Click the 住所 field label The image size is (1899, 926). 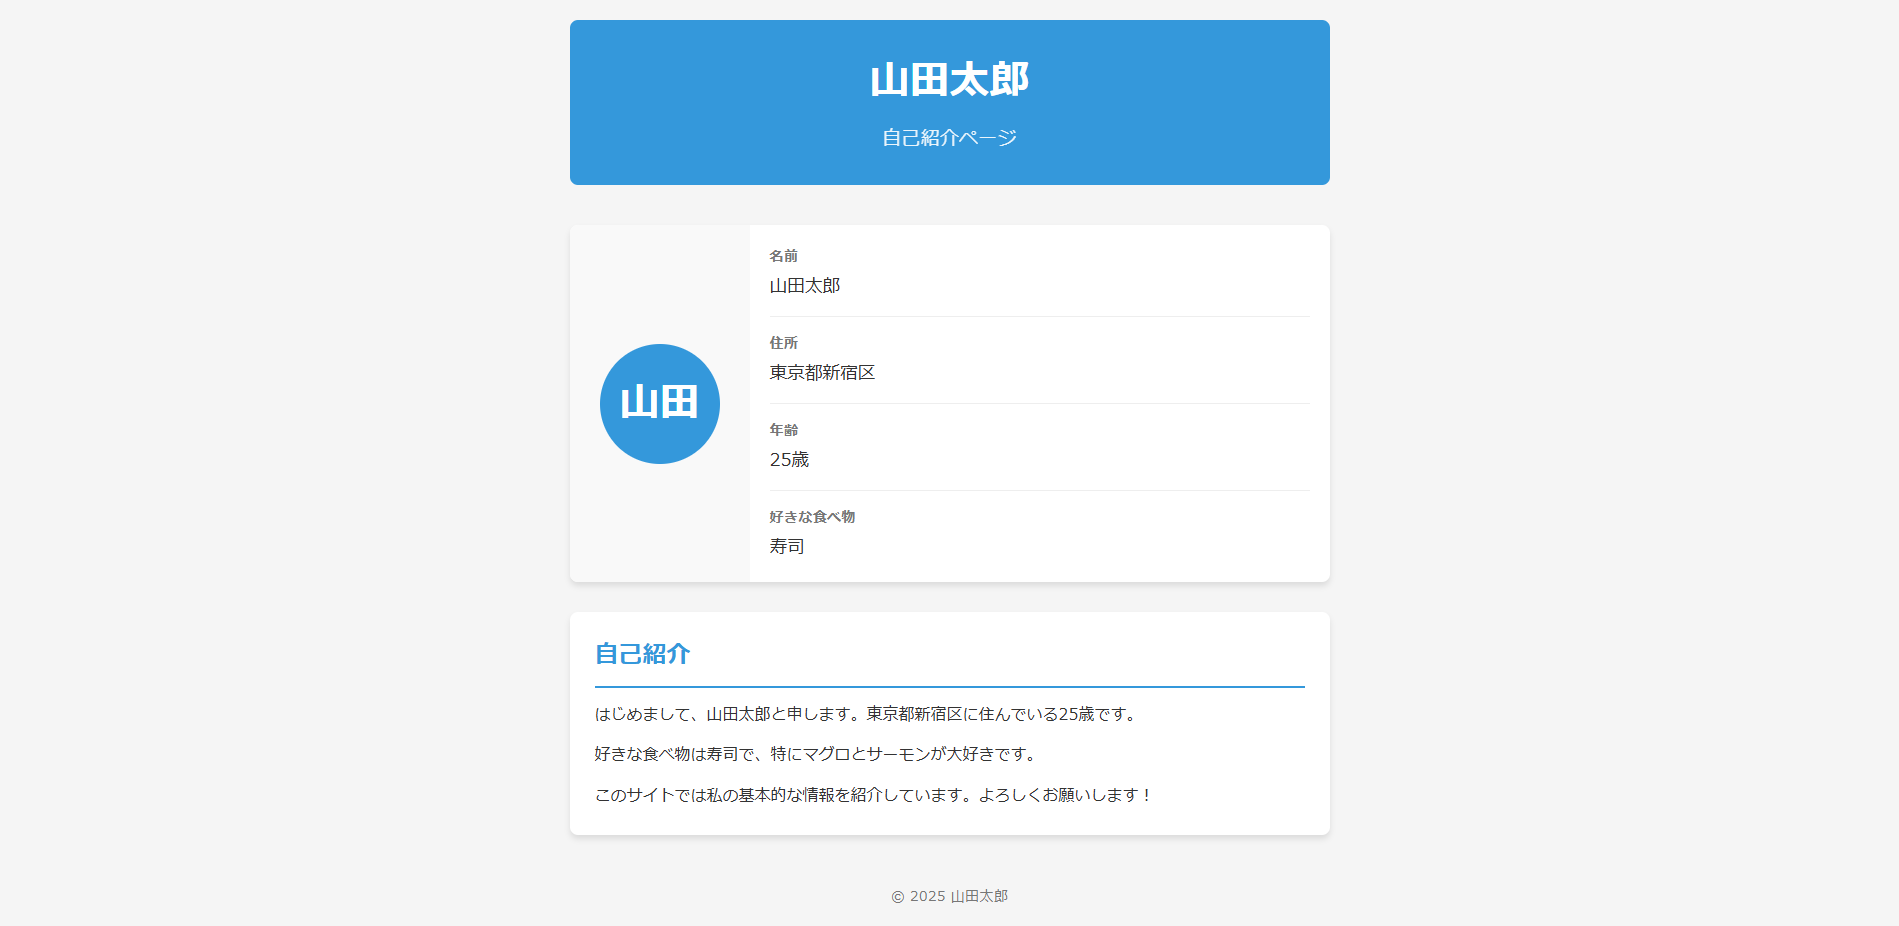pos(783,343)
